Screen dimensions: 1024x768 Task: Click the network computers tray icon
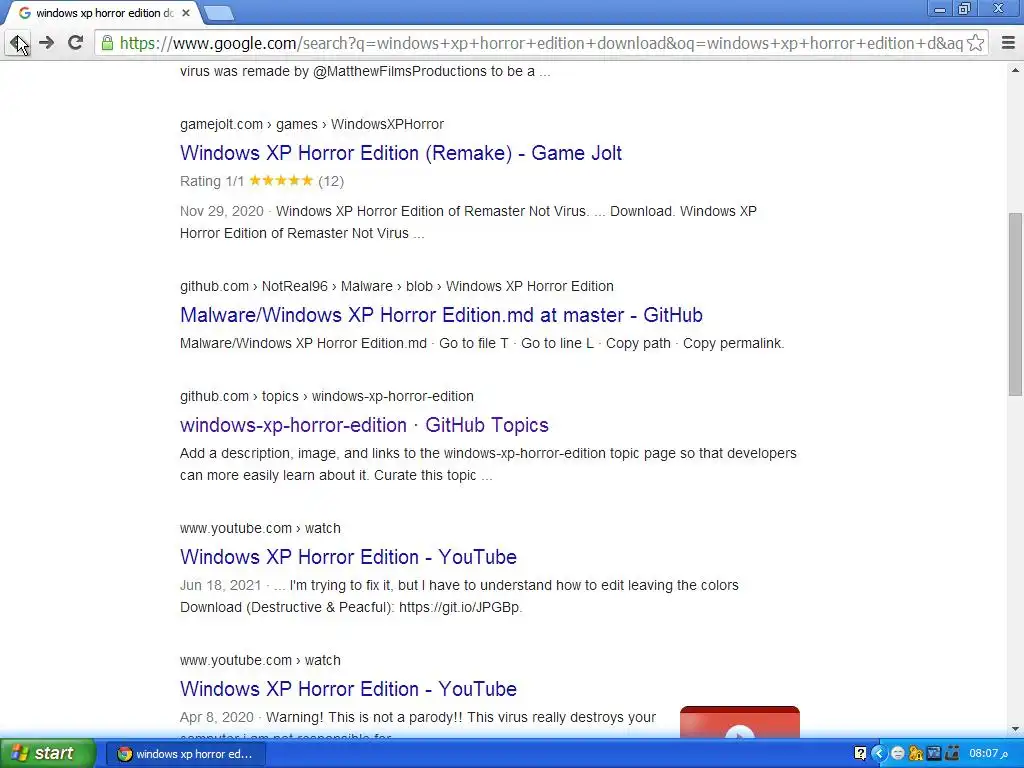pos(952,754)
